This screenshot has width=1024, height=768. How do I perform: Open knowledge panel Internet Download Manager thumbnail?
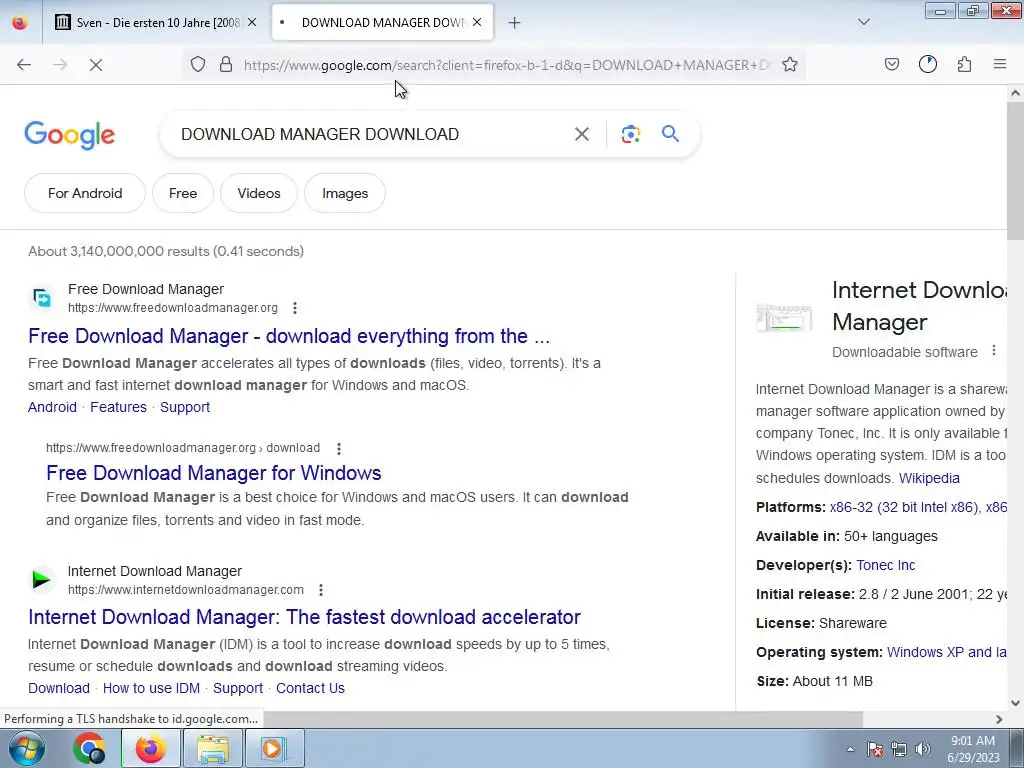pyautogui.click(x=784, y=318)
